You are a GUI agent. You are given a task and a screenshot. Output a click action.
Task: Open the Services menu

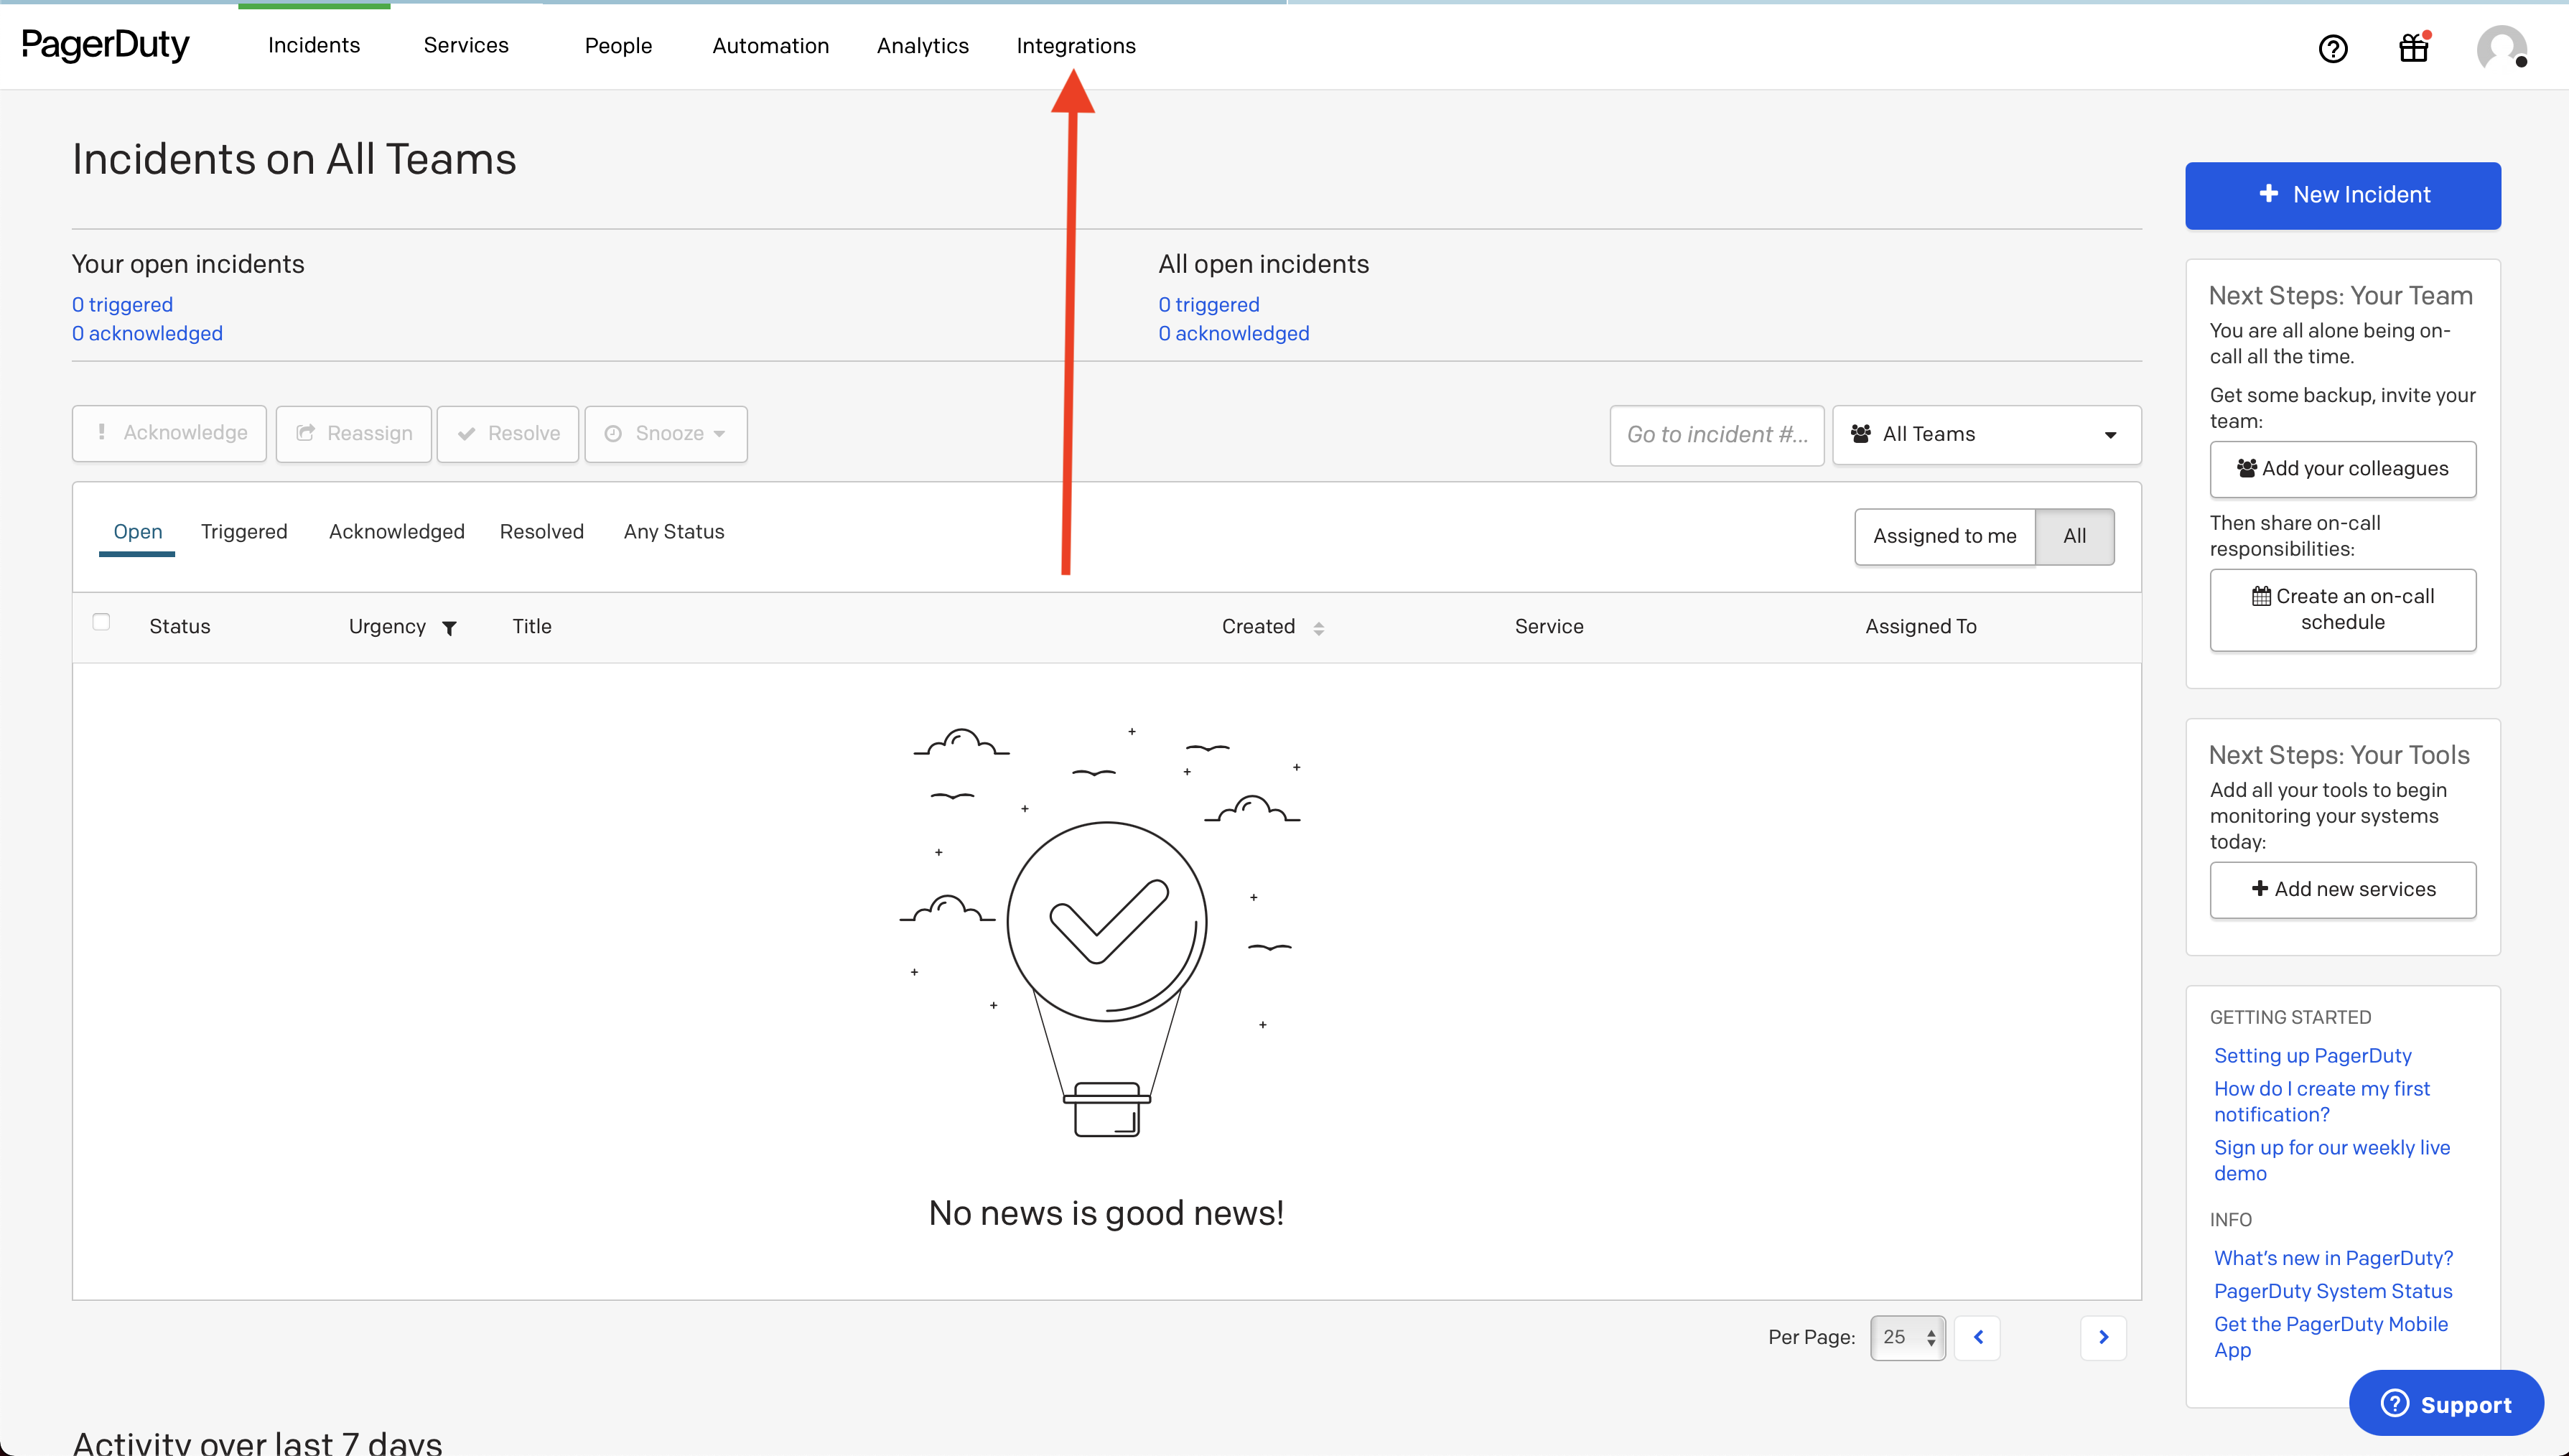click(x=466, y=45)
